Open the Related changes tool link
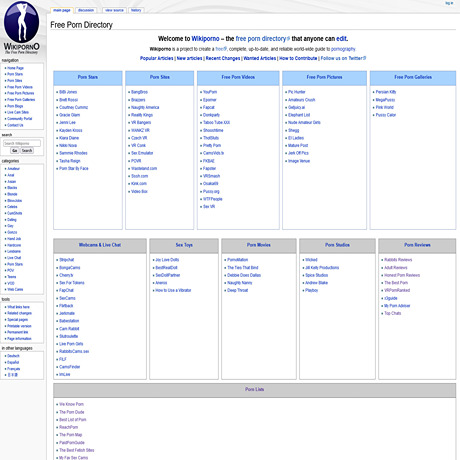The image size is (460, 460). pyautogui.click(x=19, y=313)
